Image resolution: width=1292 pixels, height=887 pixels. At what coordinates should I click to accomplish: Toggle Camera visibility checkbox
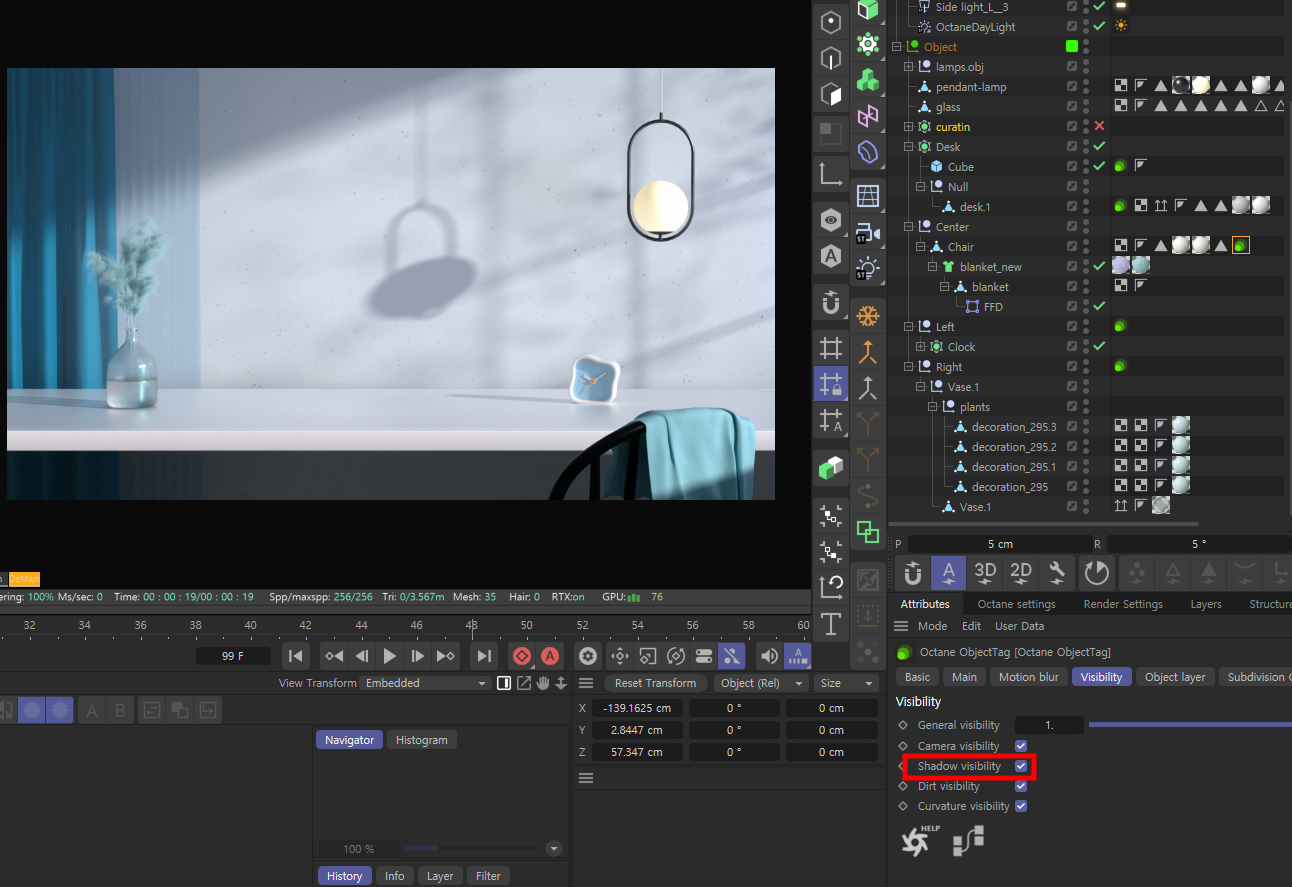pyautogui.click(x=1021, y=746)
